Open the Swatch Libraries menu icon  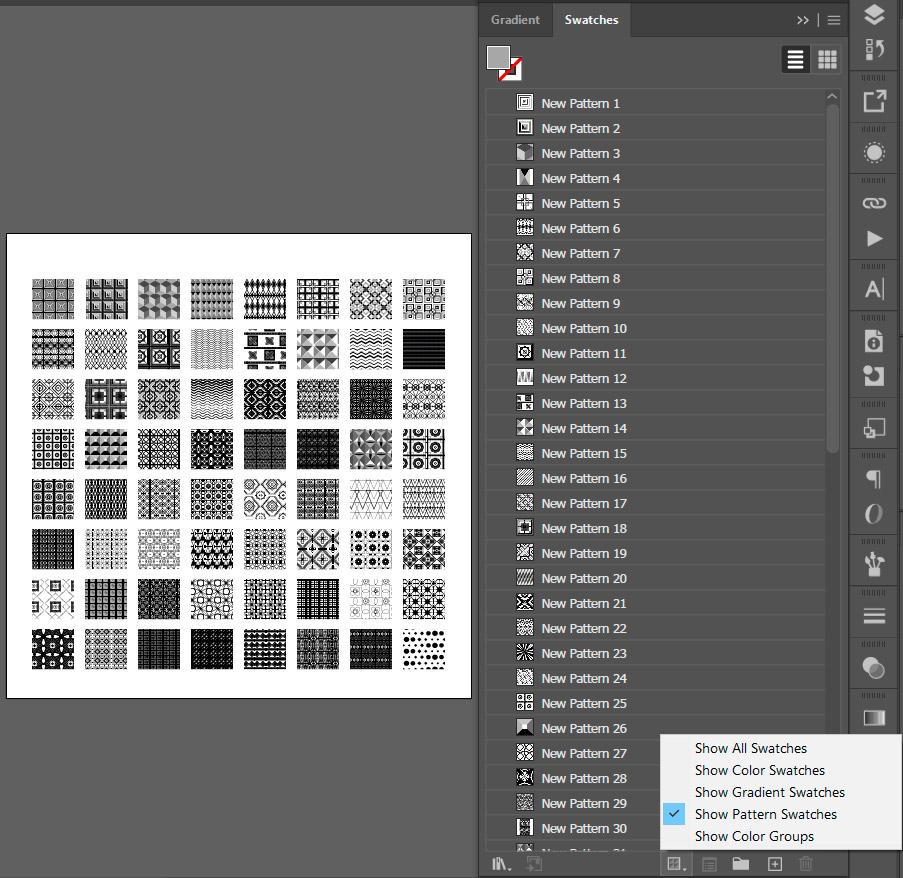(500, 863)
